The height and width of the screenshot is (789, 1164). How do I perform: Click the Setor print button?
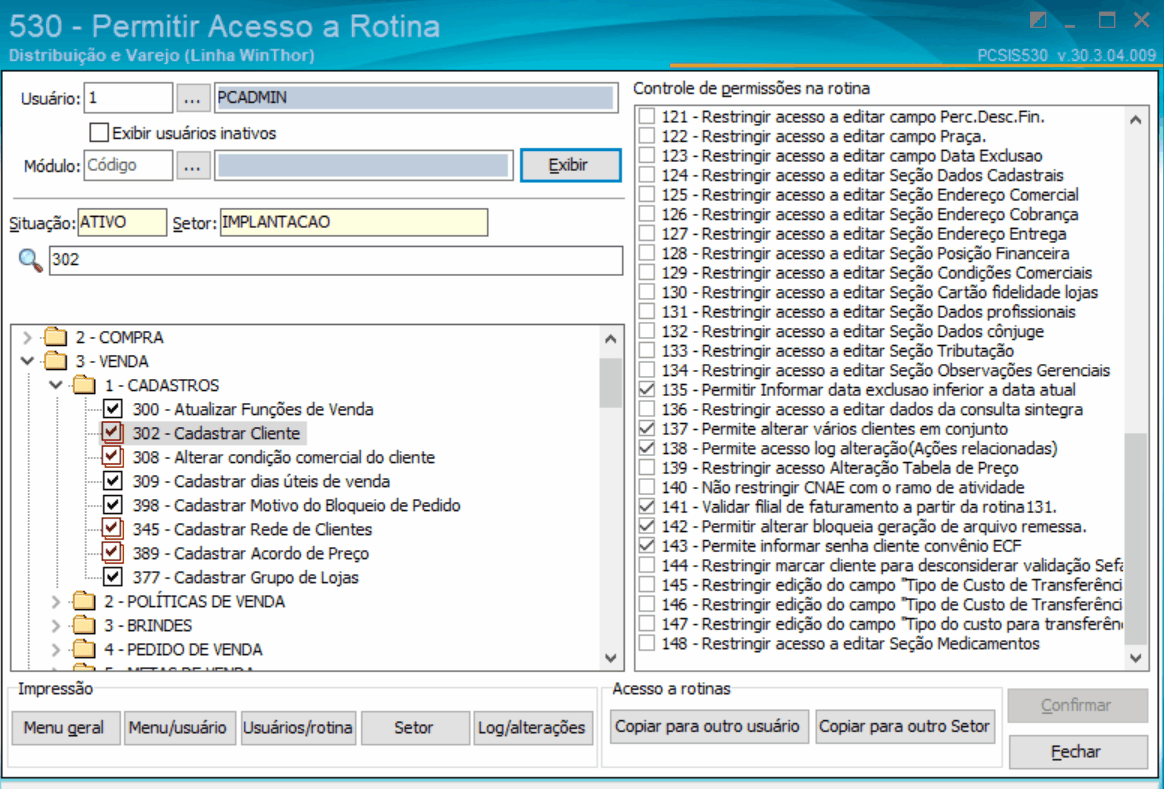click(414, 727)
